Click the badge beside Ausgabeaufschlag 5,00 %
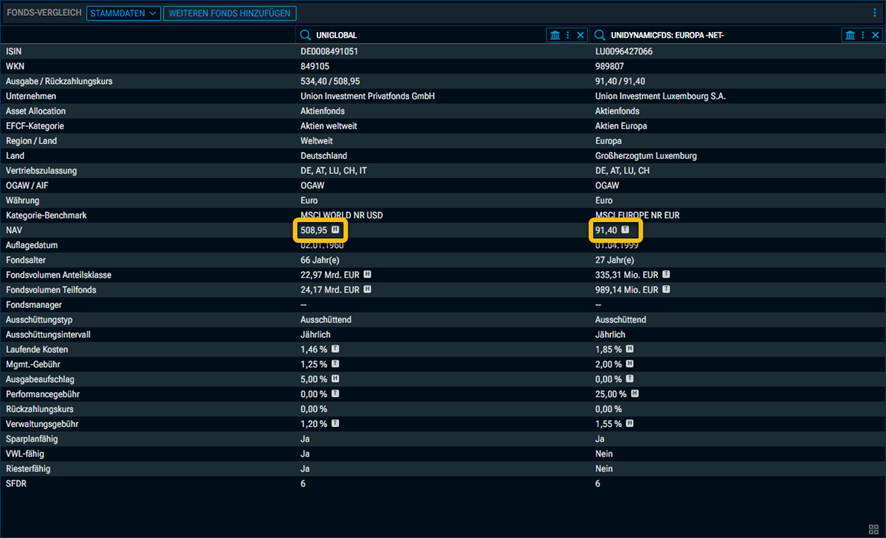Screen dimensions: 886x538 click(x=335, y=379)
